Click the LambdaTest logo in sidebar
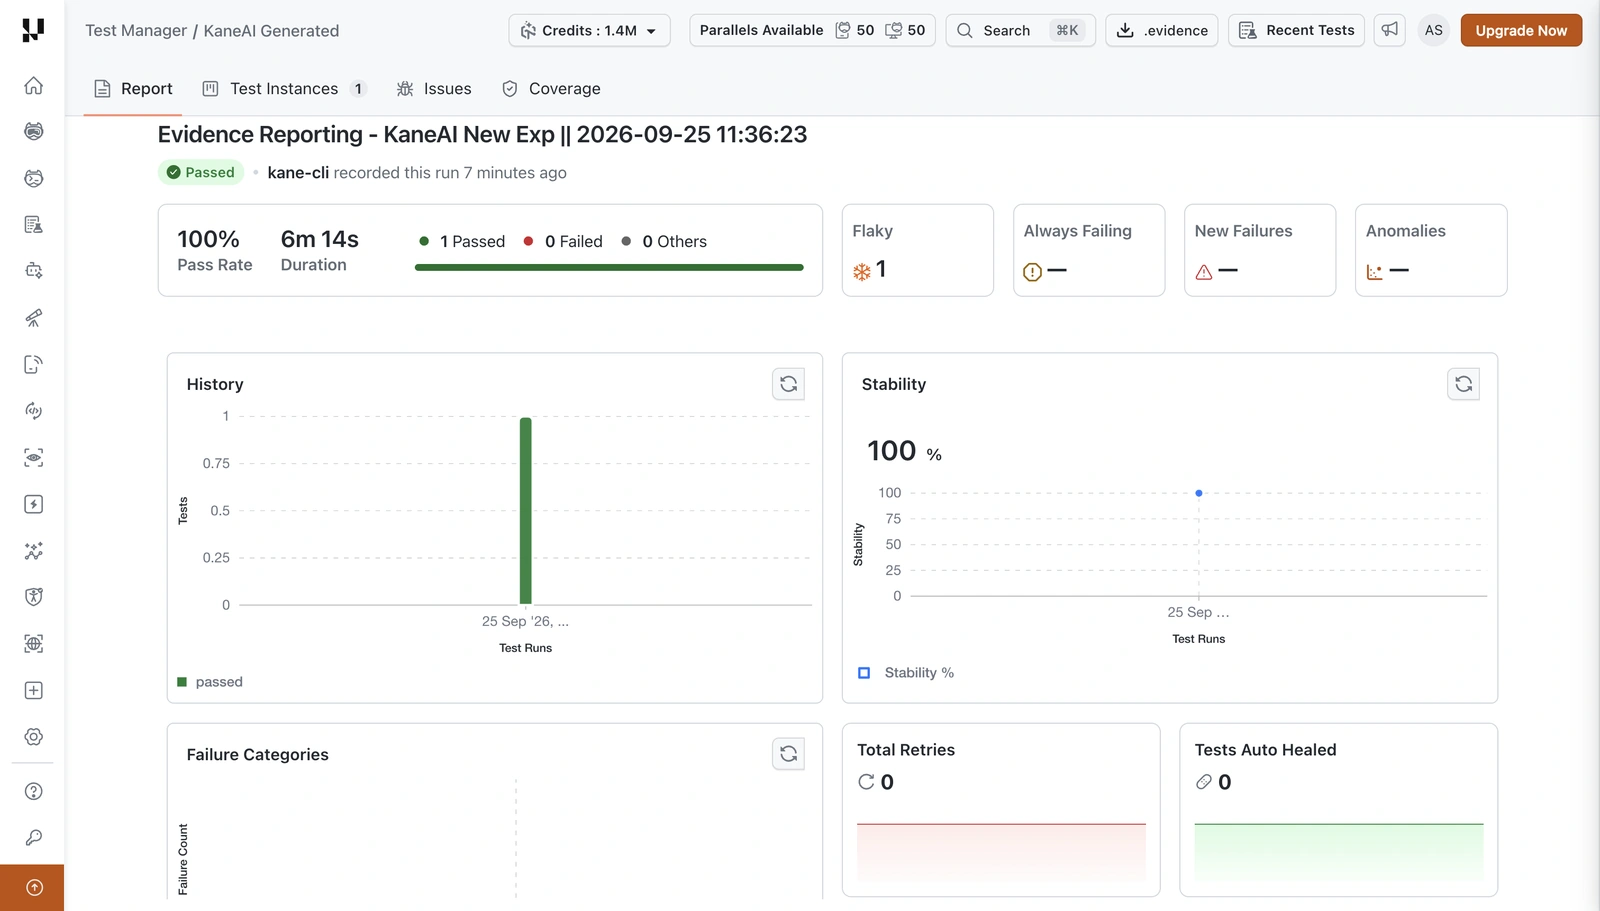The width and height of the screenshot is (1600, 911). [33, 30]
